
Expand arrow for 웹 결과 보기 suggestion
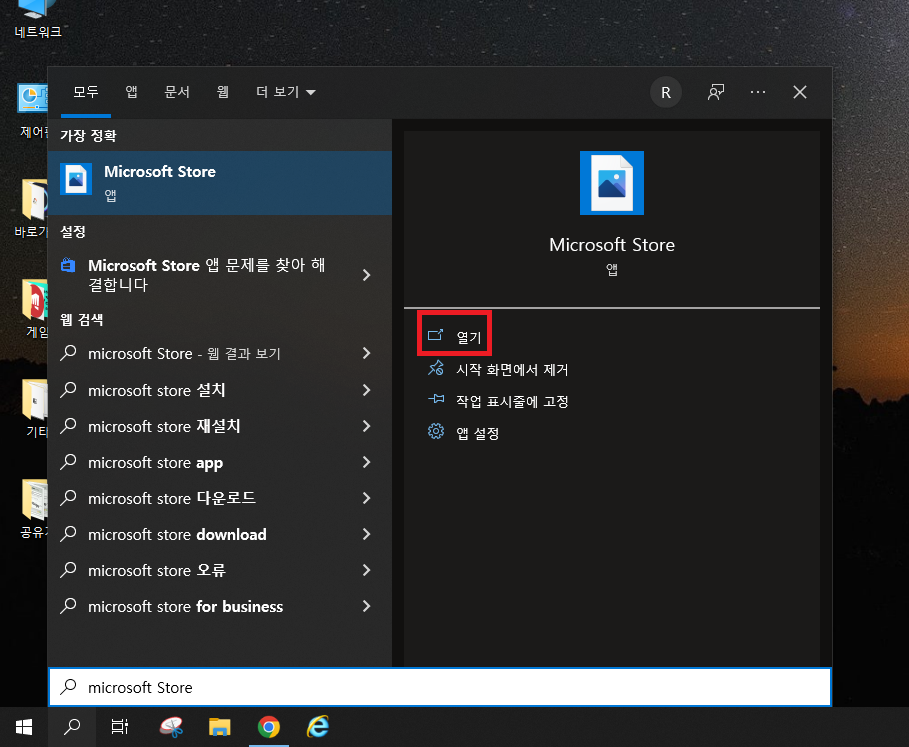pos(366,353)
